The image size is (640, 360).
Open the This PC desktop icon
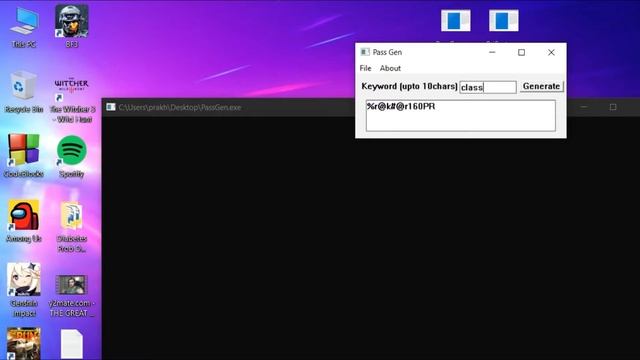click(x=24, y=27)
